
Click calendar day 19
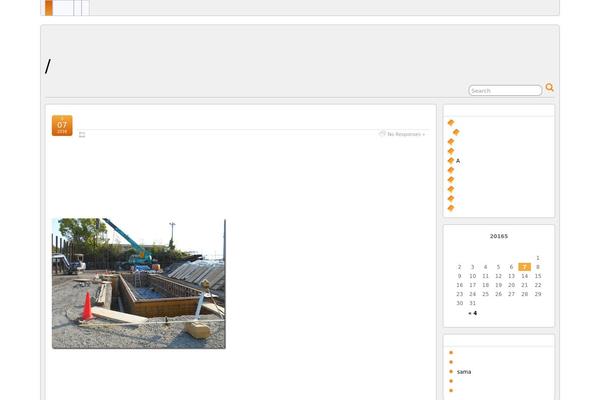(498, 285)
